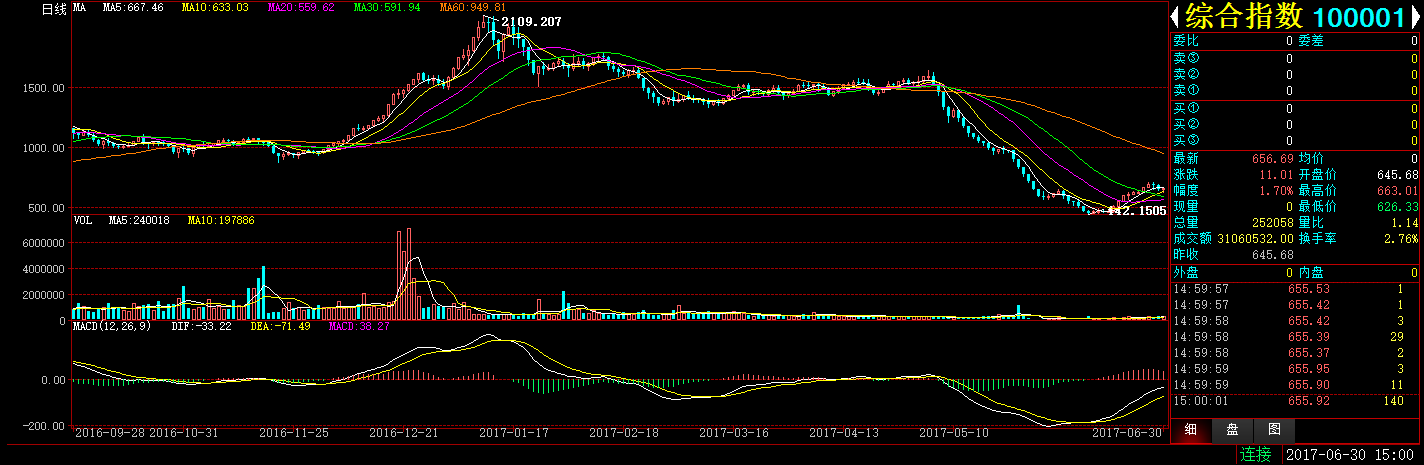Click the 1500.00 price axis label
1424x465 pixels.
tap(44, 88)
